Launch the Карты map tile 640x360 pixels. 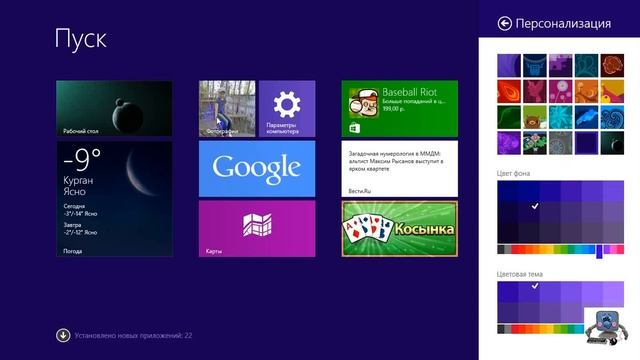point(257,229)
